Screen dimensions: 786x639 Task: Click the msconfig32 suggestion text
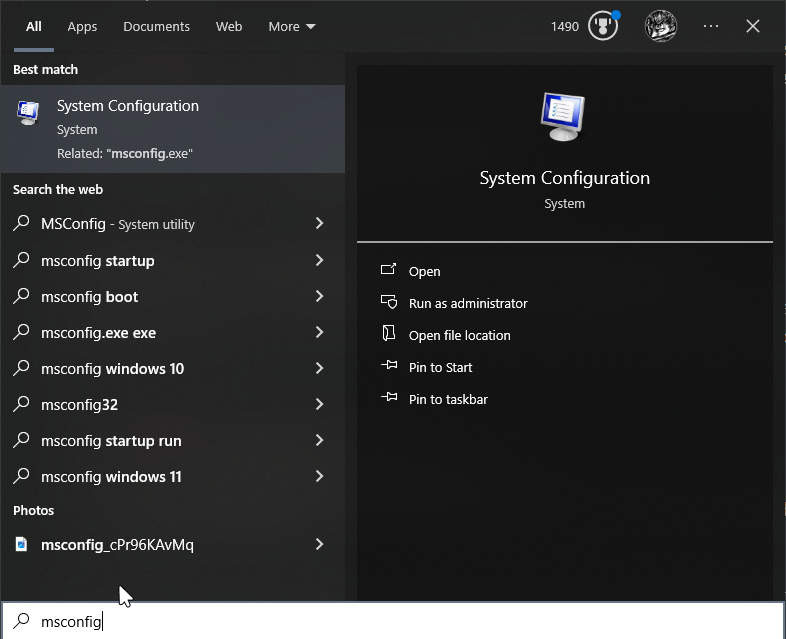point(79,405)
